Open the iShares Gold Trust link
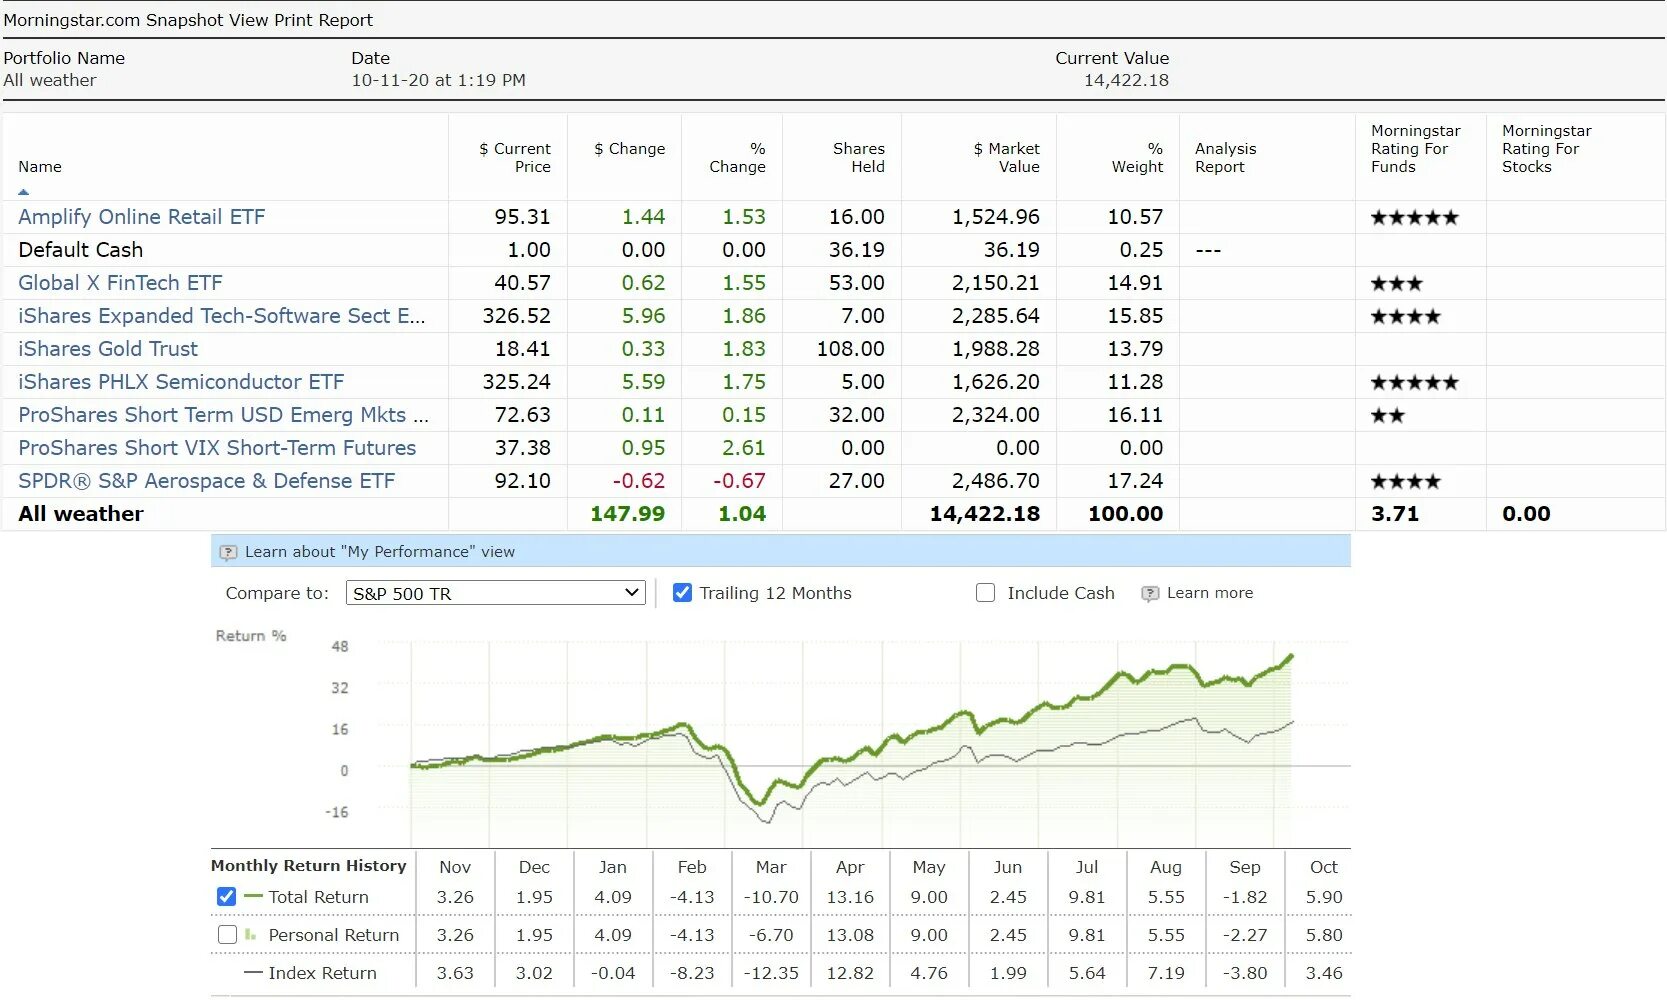Viewport: 1667px width, 1000px height. (108, 349)
